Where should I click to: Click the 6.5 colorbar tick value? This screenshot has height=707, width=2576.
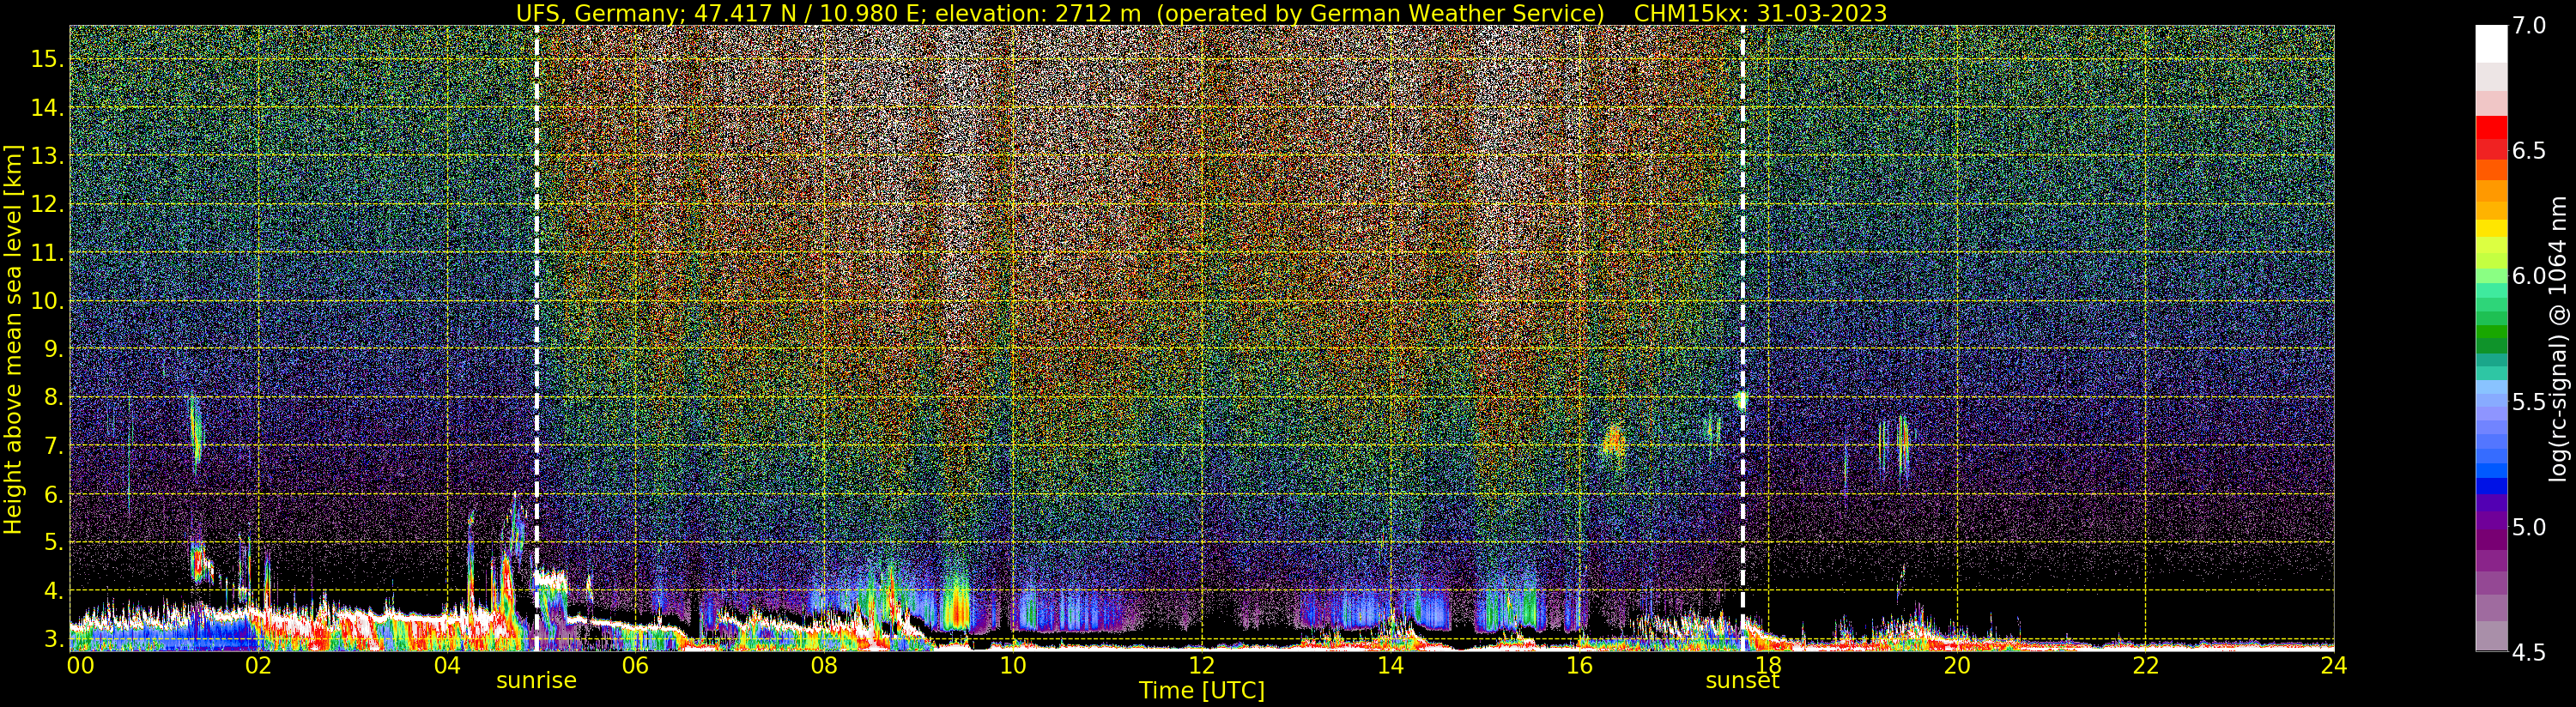point(2527,151)
